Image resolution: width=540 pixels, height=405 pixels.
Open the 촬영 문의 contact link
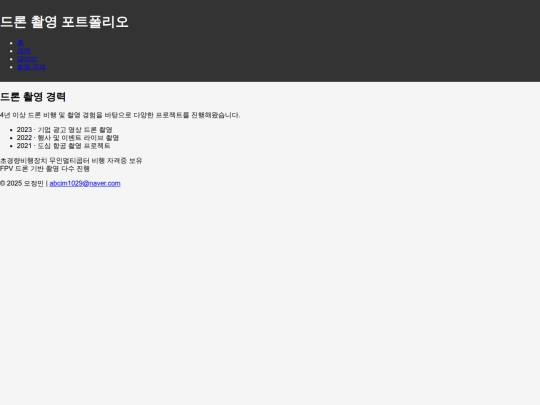pos(31,67)
